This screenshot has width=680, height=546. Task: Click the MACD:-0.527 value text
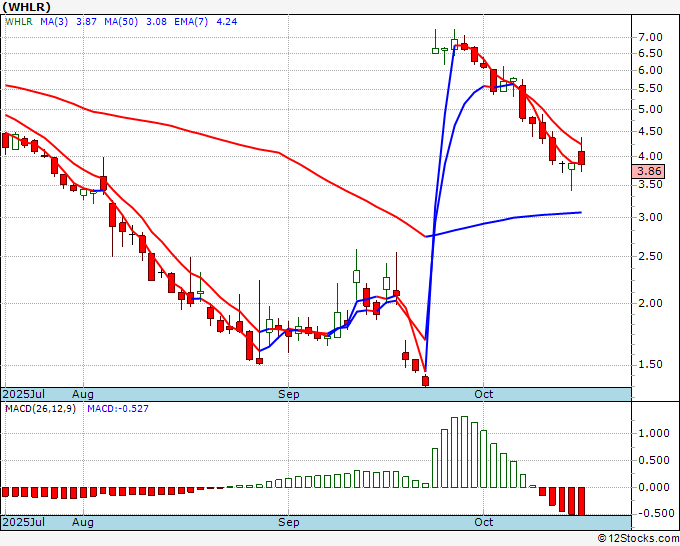(x=118, y=409)
